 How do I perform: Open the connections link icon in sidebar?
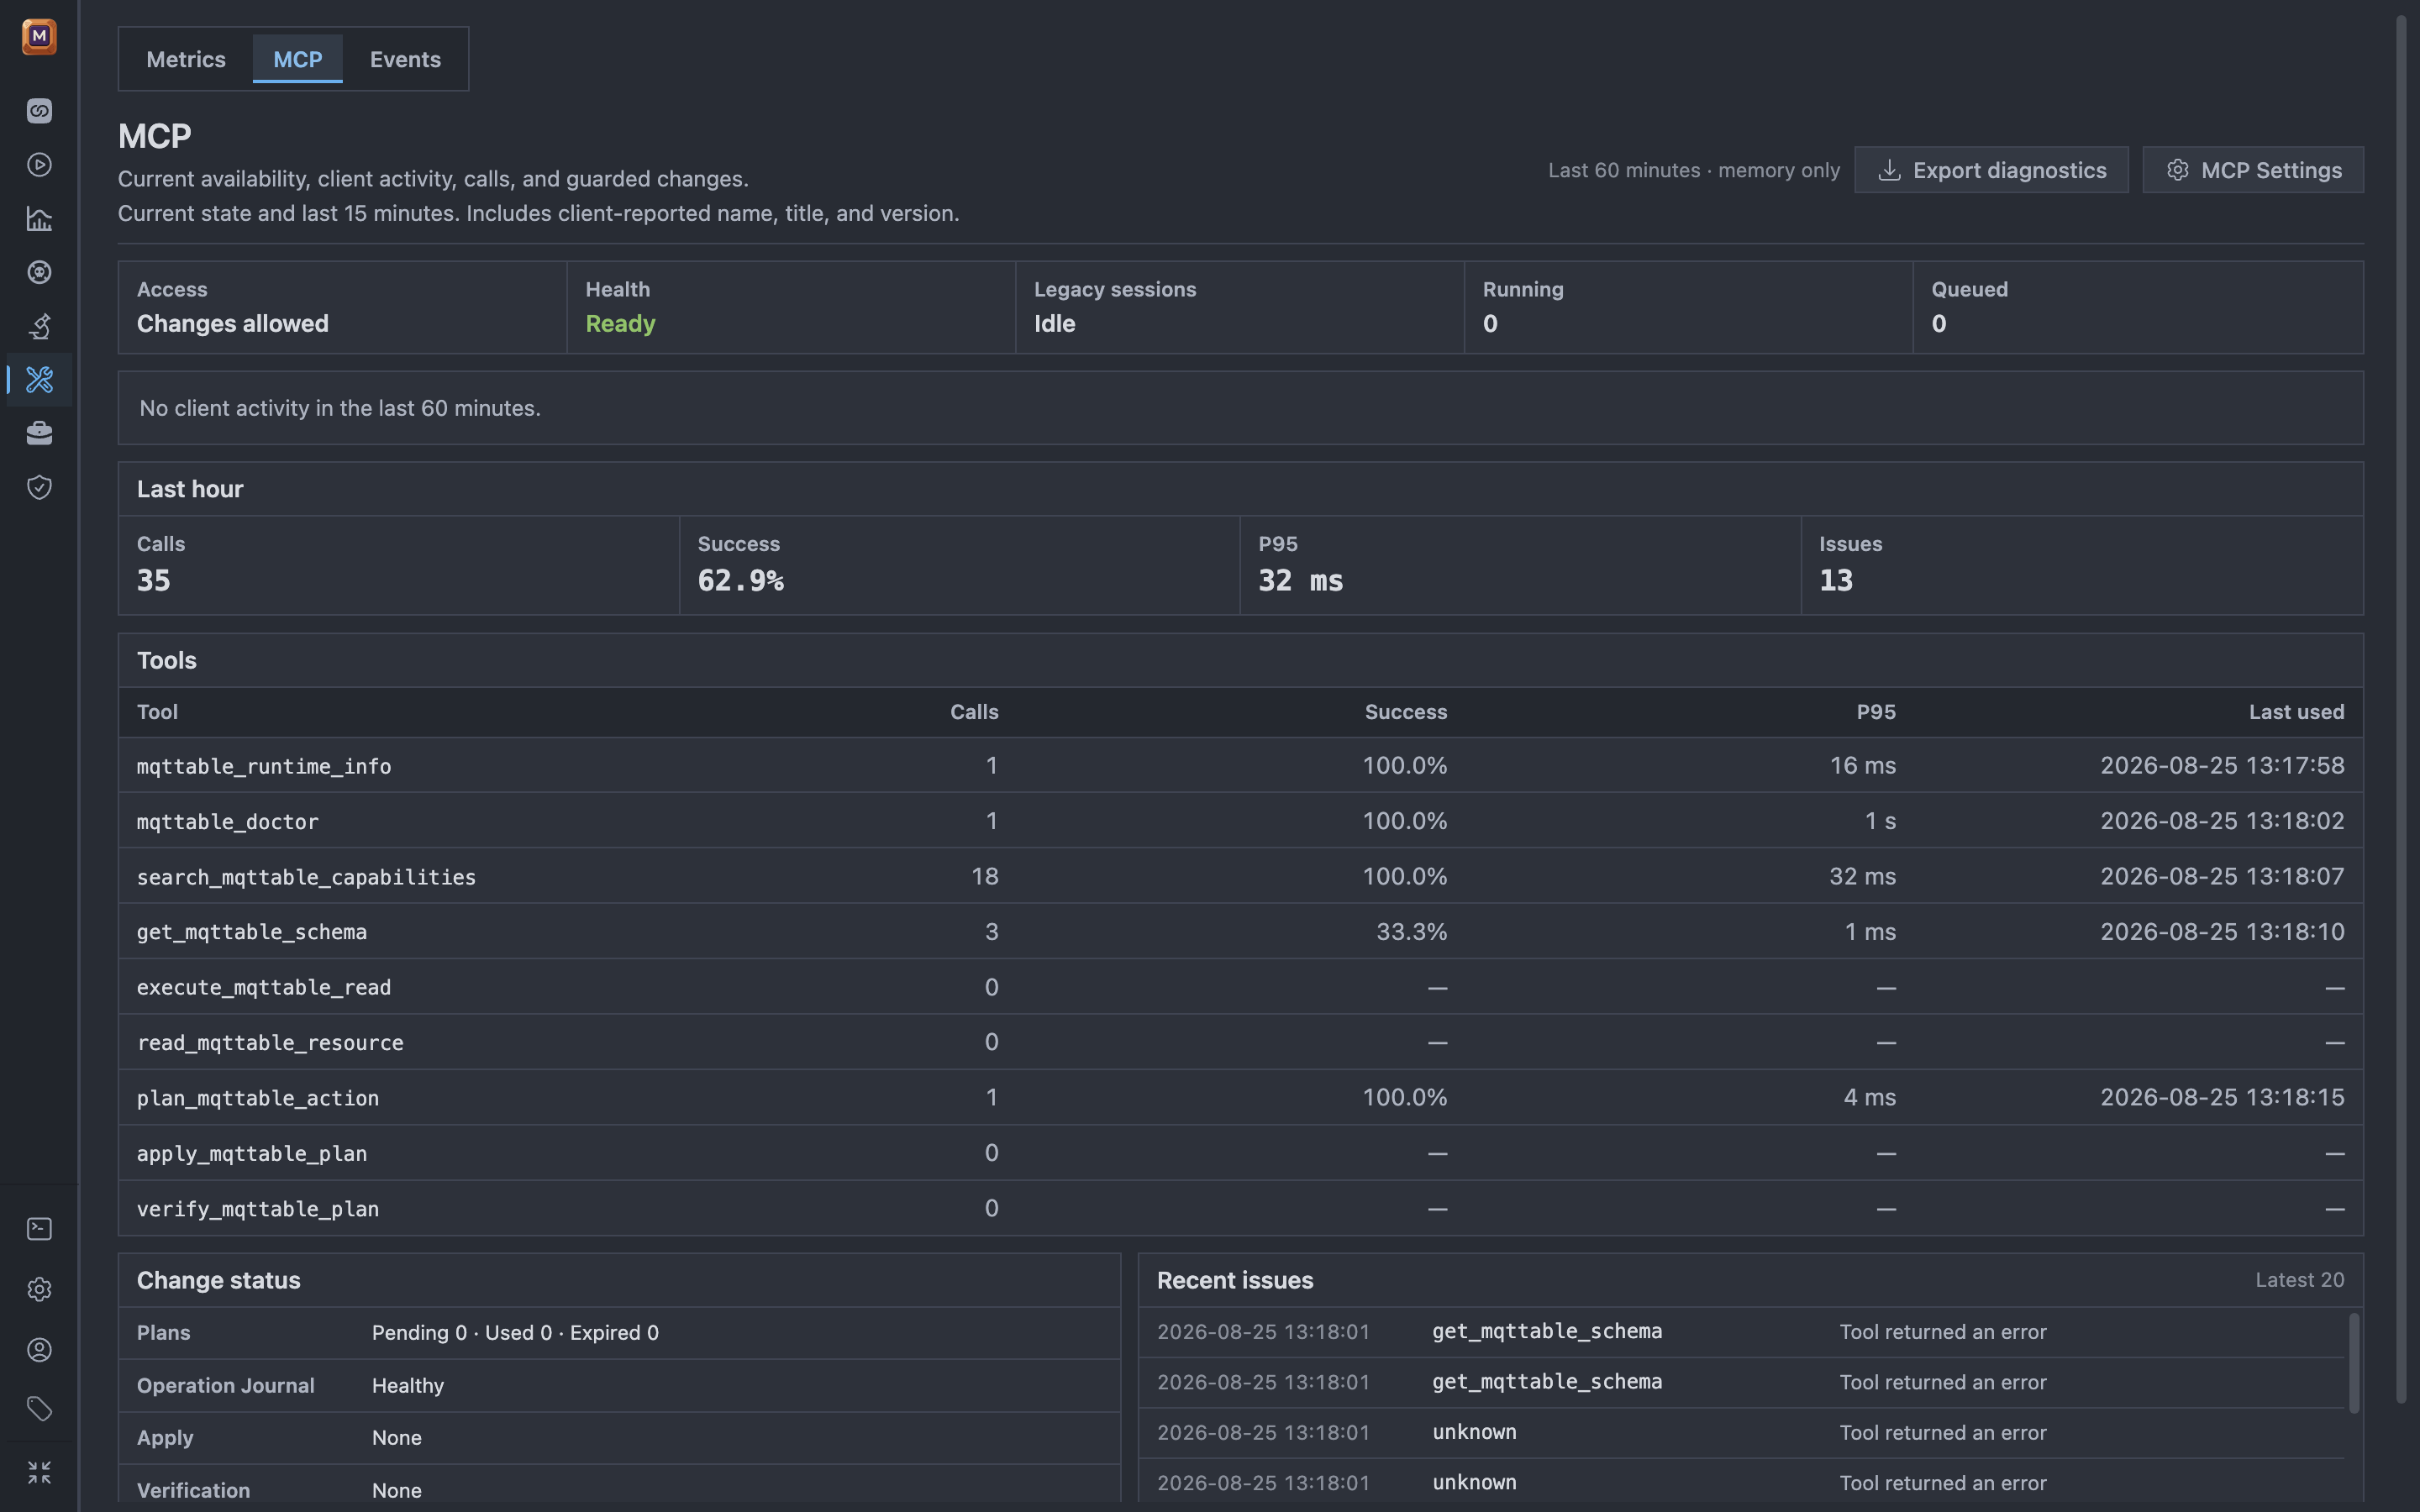coord(39,111)
